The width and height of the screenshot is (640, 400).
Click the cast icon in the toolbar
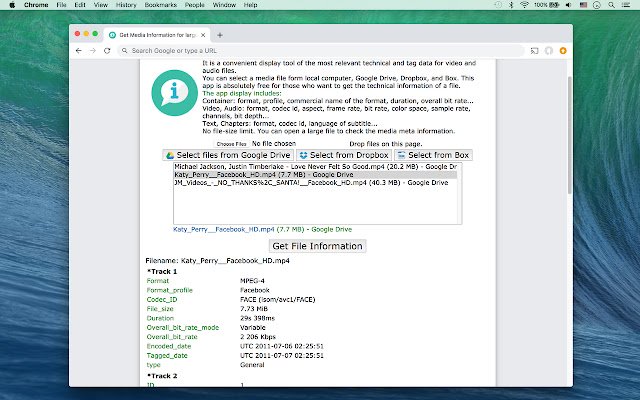(x=534, y=51)
